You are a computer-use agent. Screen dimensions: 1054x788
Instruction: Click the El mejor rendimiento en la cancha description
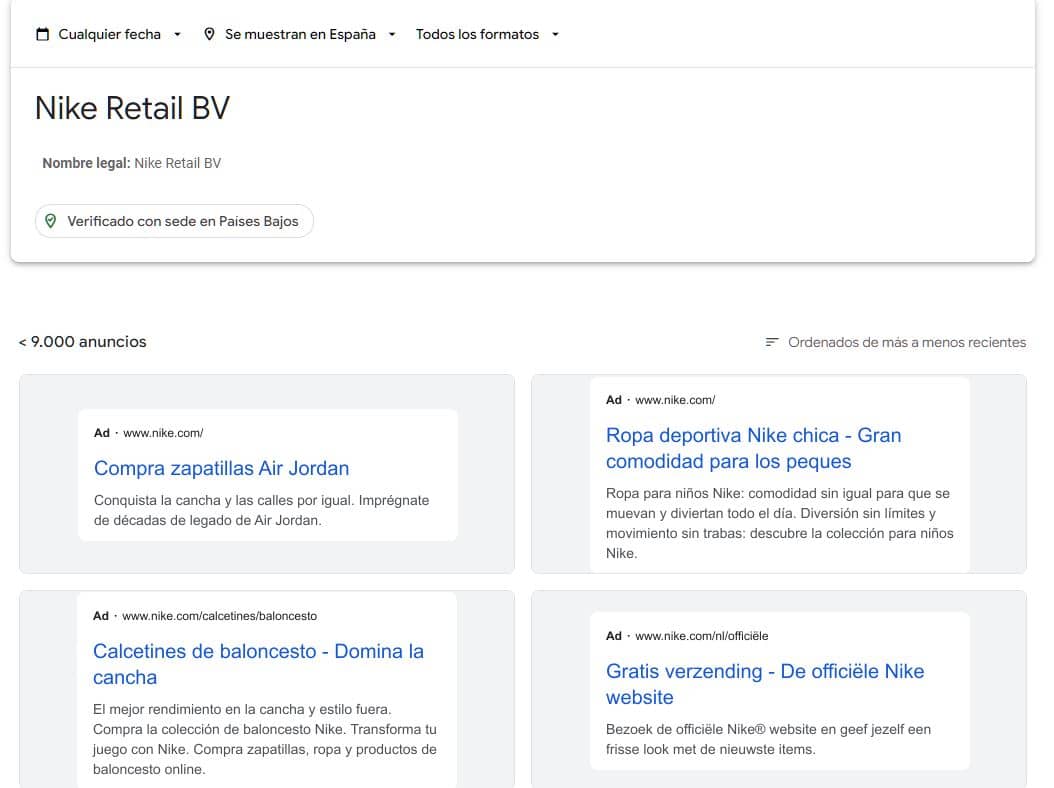(265, 739)
